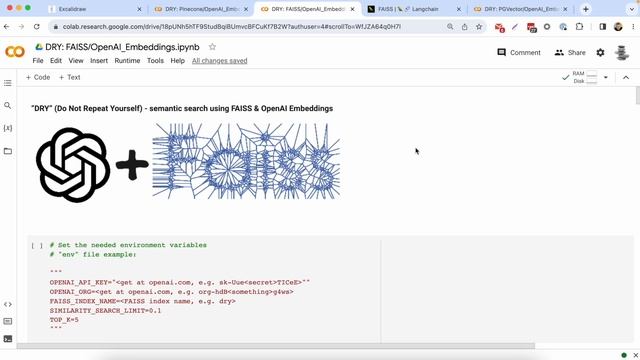The height and width of the screenshot is (360, 640).
Task: Click the RAM Disk usage indicator
Action: point(584,77)
